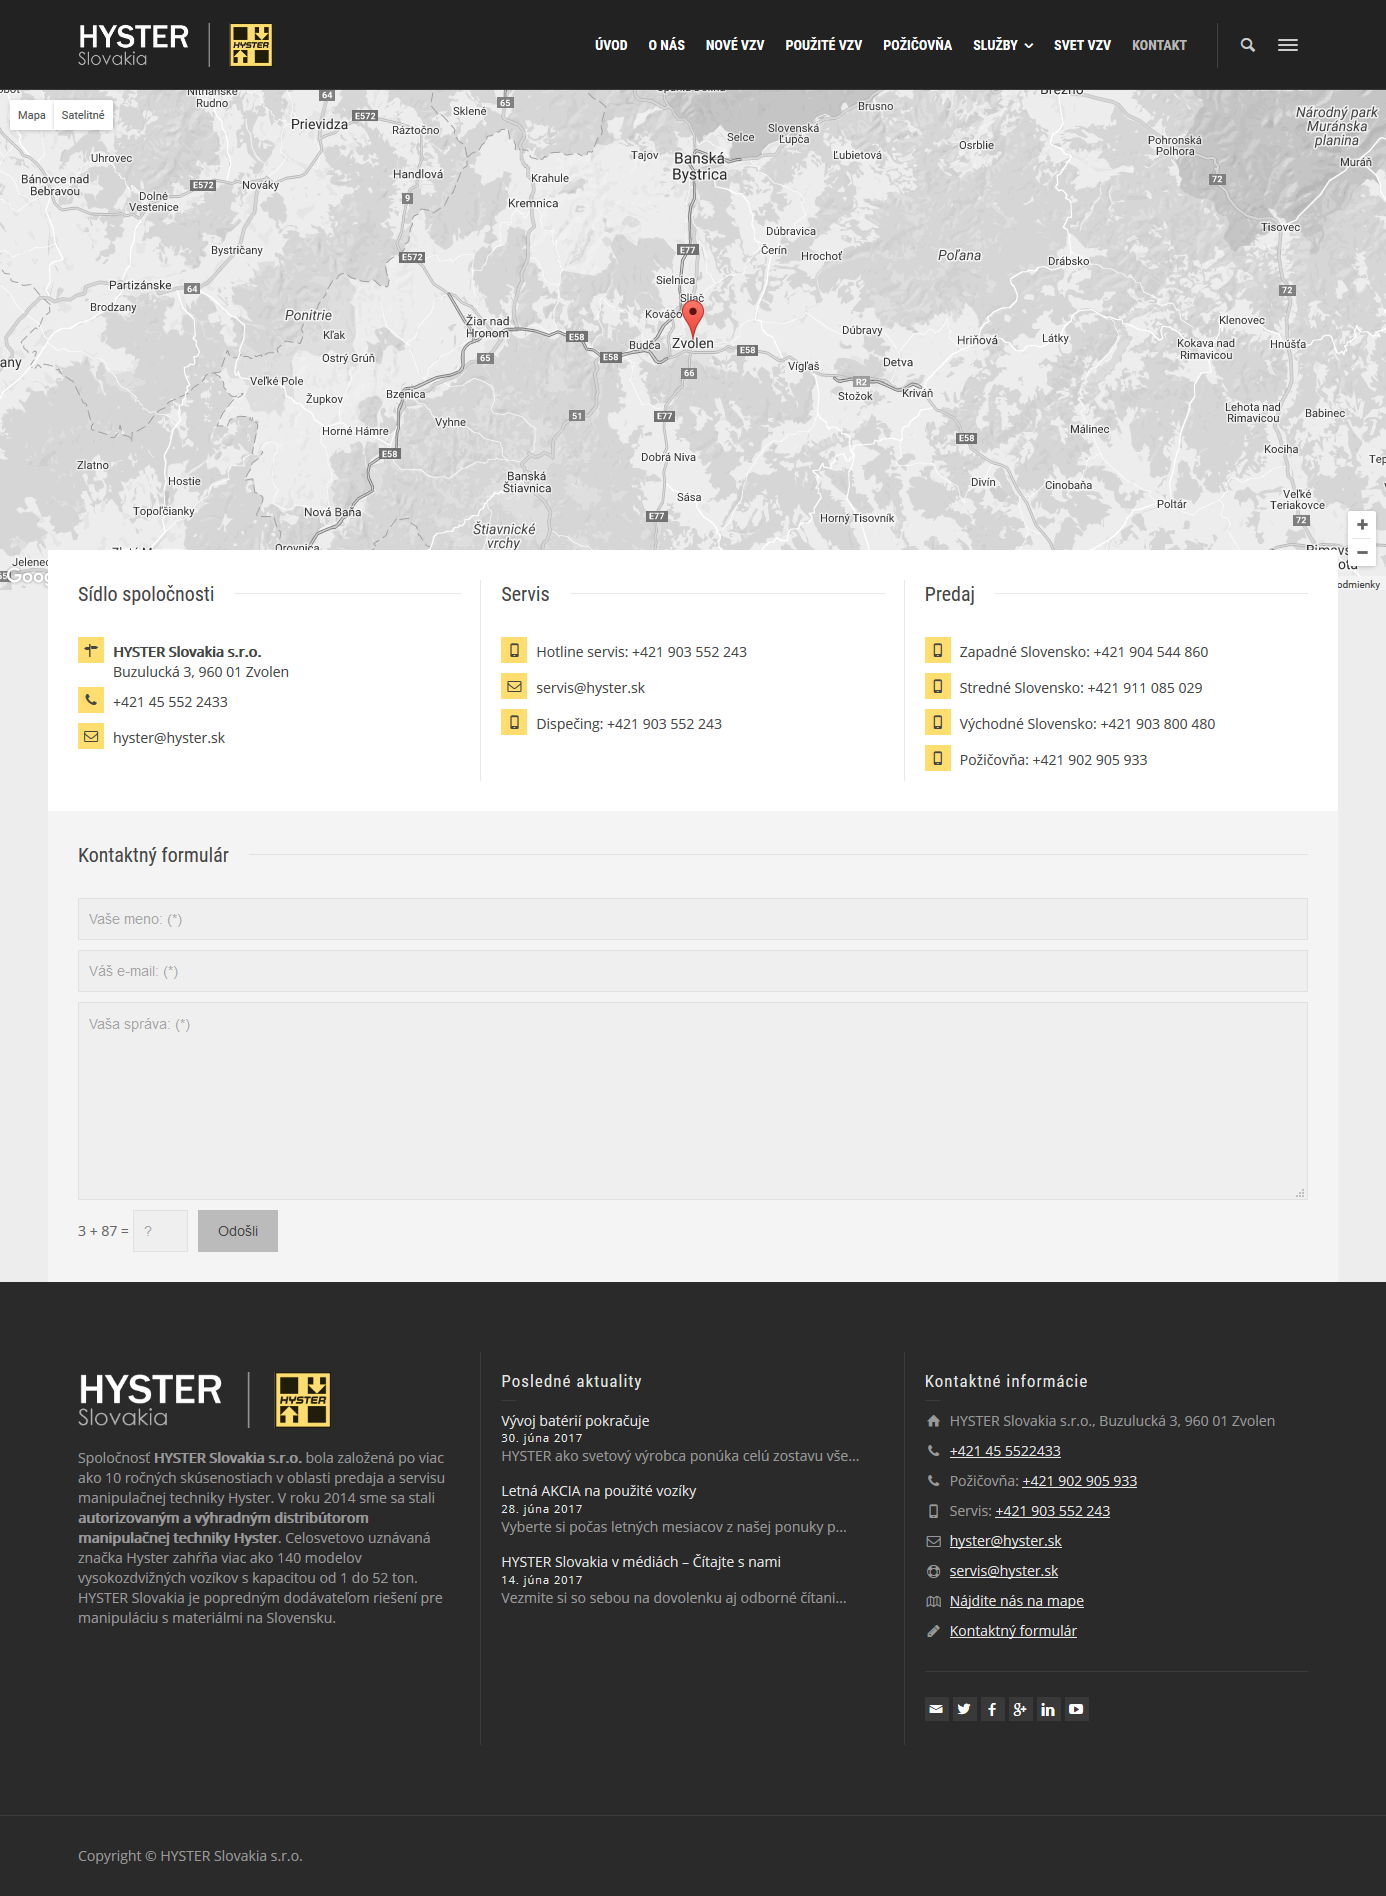Image resolution: width=1386 pixels, height=1896 pixels.
Task: Click the text Hotline servis: +421 903 552 243
Action: [x=642, y=652]
